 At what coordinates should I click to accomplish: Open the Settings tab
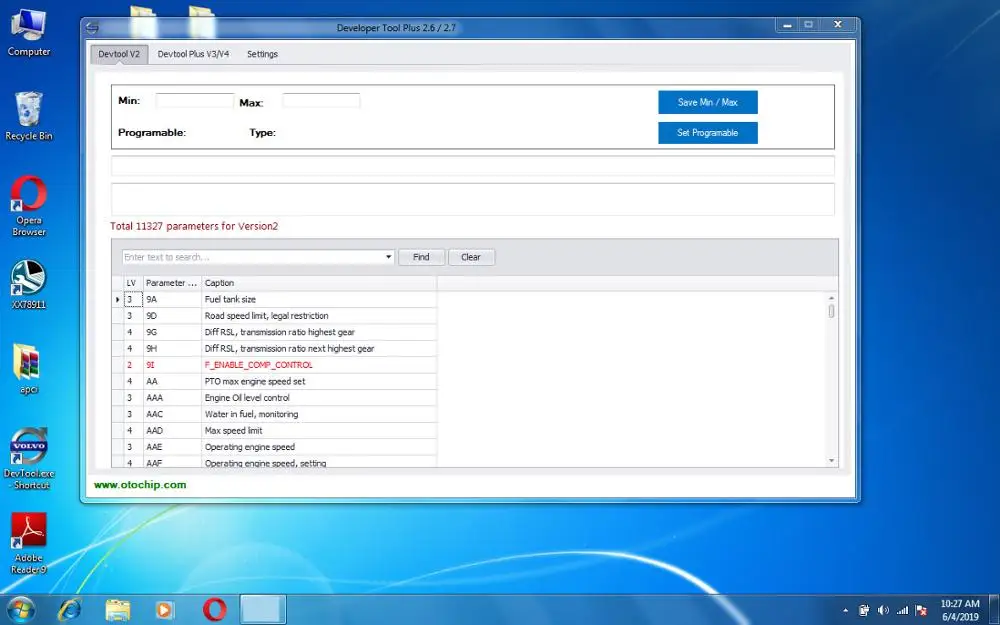click(x=262, y=54)
